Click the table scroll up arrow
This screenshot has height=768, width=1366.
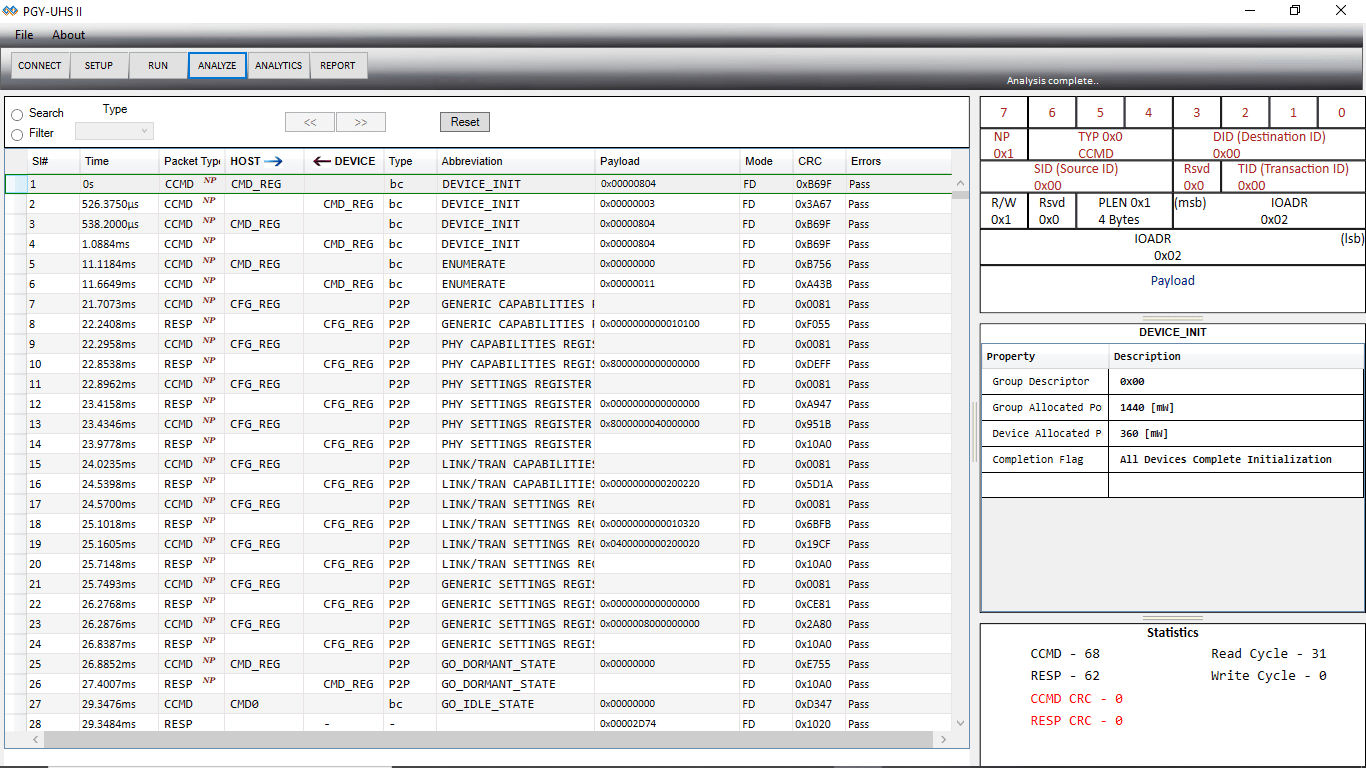pos(960,184)
